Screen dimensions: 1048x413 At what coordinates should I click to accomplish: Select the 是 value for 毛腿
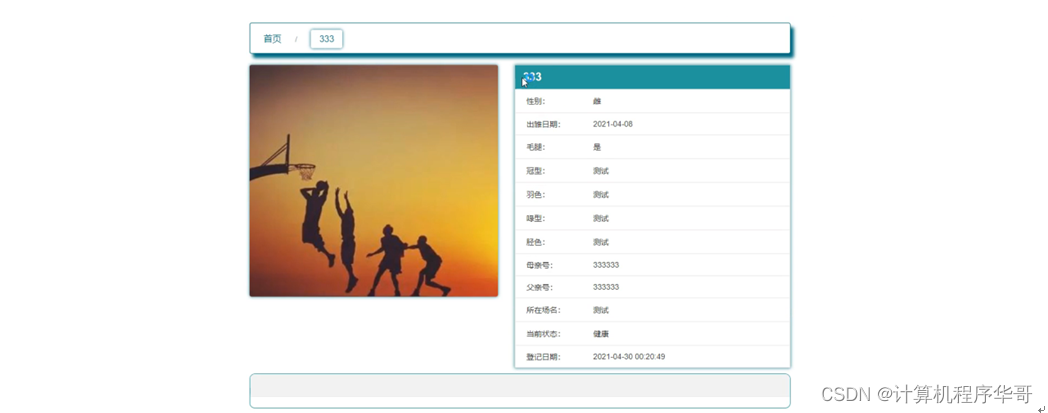597,147
